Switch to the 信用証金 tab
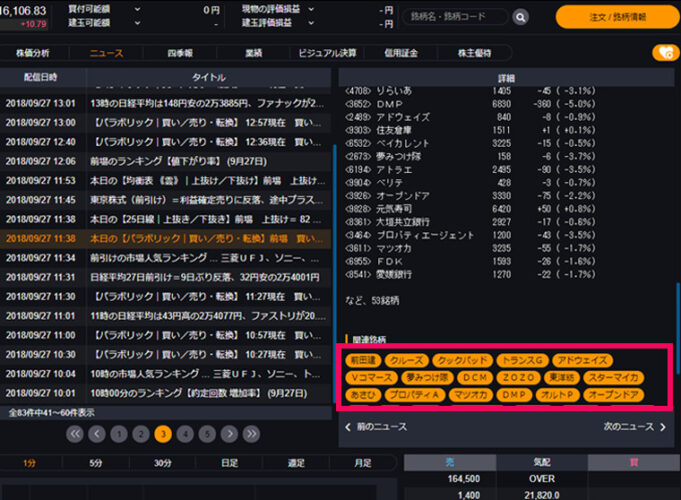681x500 pixels. [401, 53]
